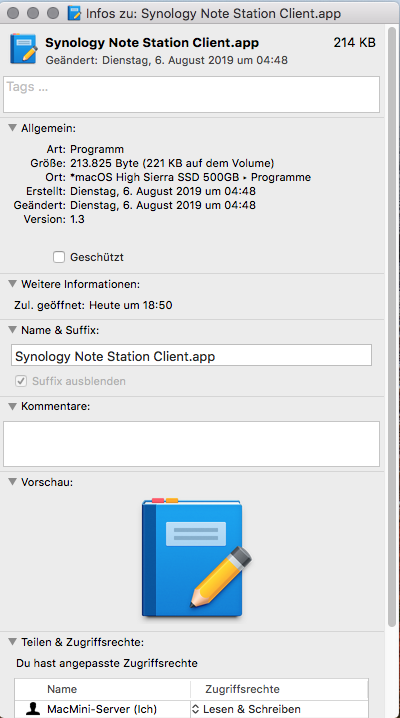Screen dimensions: 400x718
Task: Collapse the Name & Suffix section
Action: 13,330
